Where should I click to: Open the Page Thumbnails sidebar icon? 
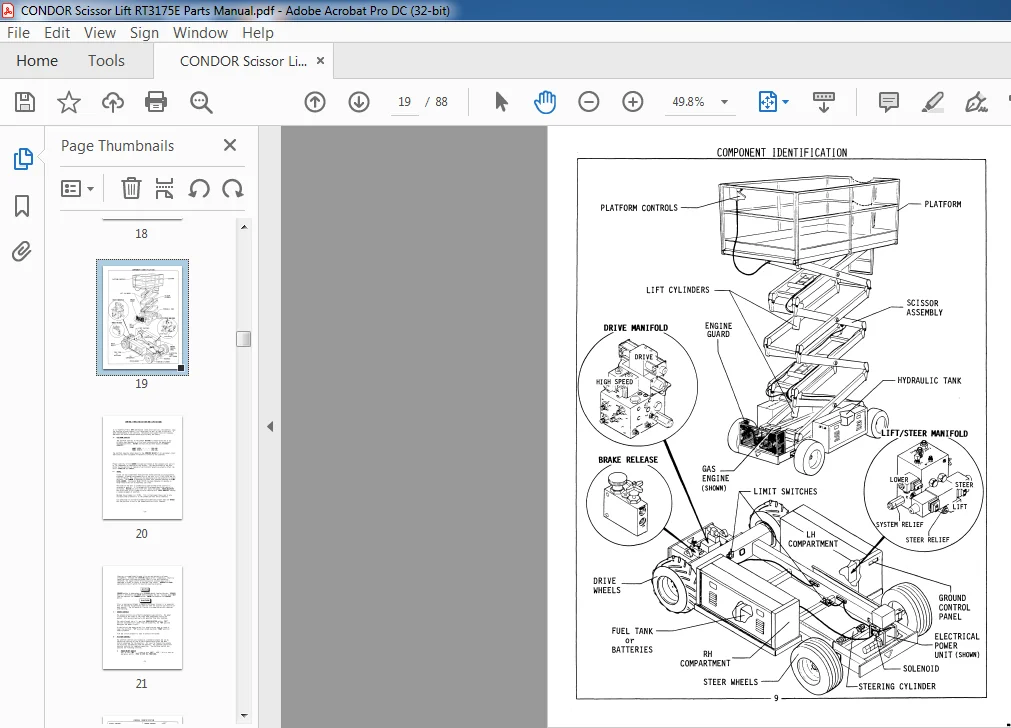(x=23, y=159)
